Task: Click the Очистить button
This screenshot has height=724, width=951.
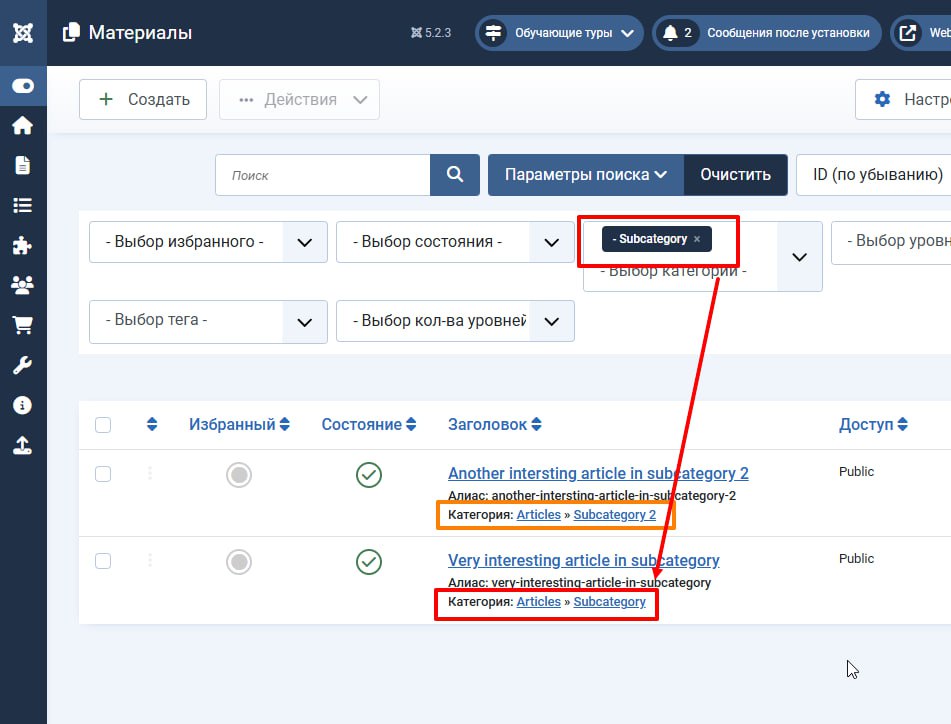Action: click(736, 175)
